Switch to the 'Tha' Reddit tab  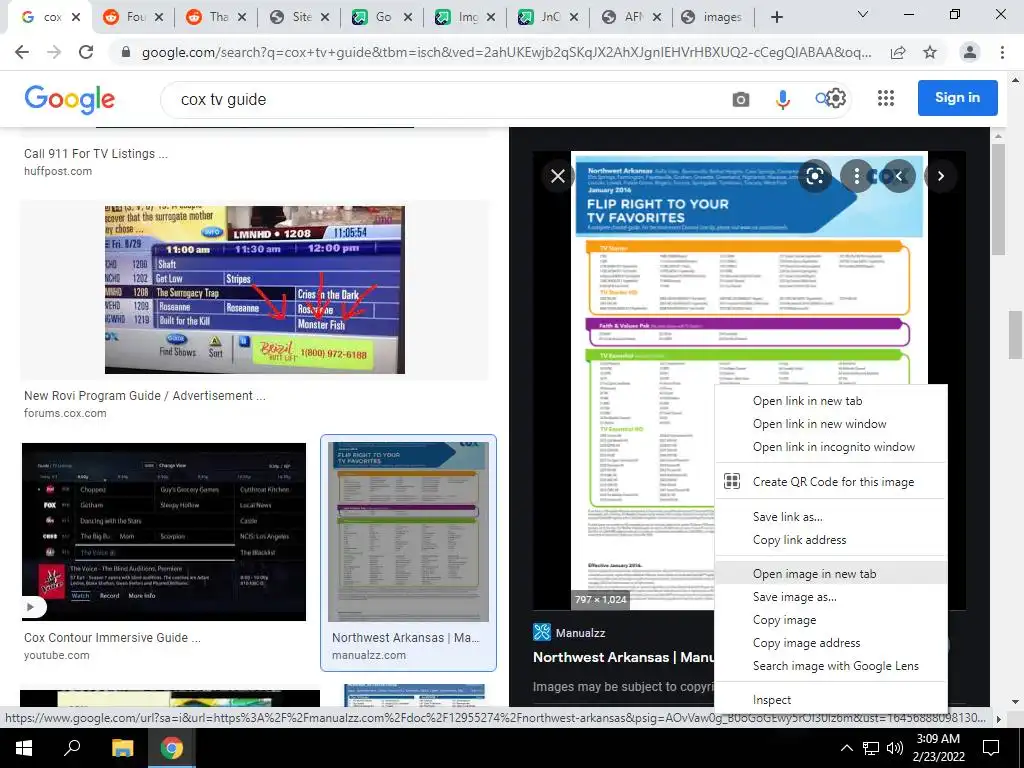pos(216,17)
